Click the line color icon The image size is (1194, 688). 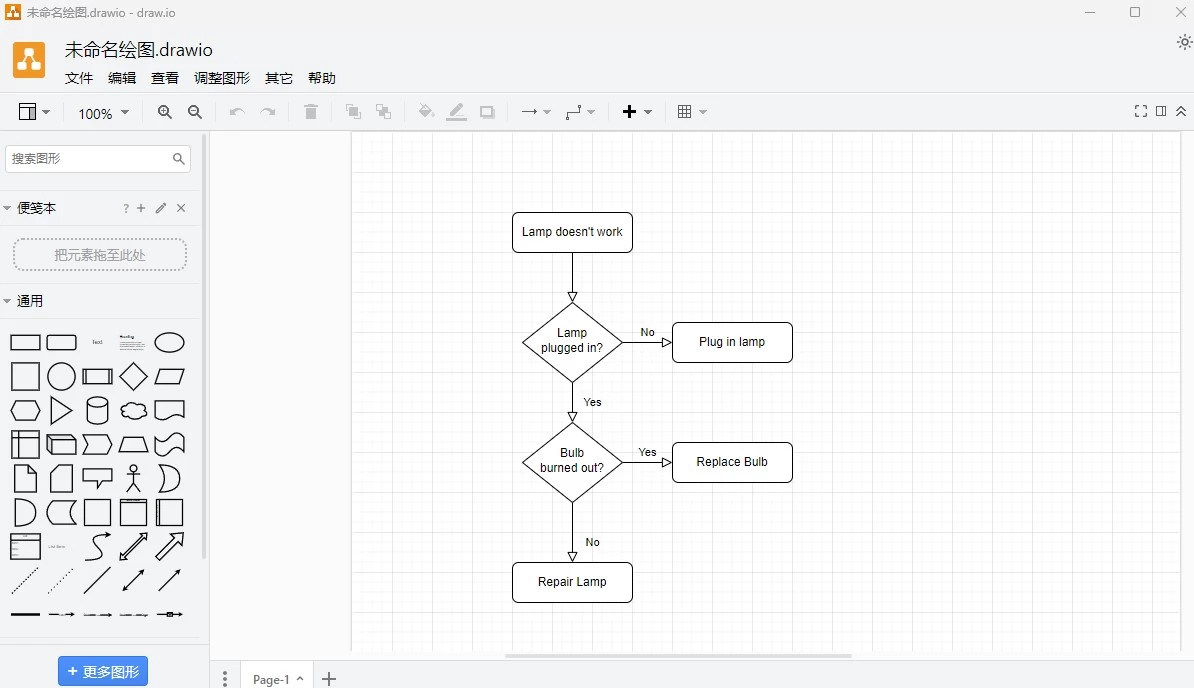tap(456, 112)
